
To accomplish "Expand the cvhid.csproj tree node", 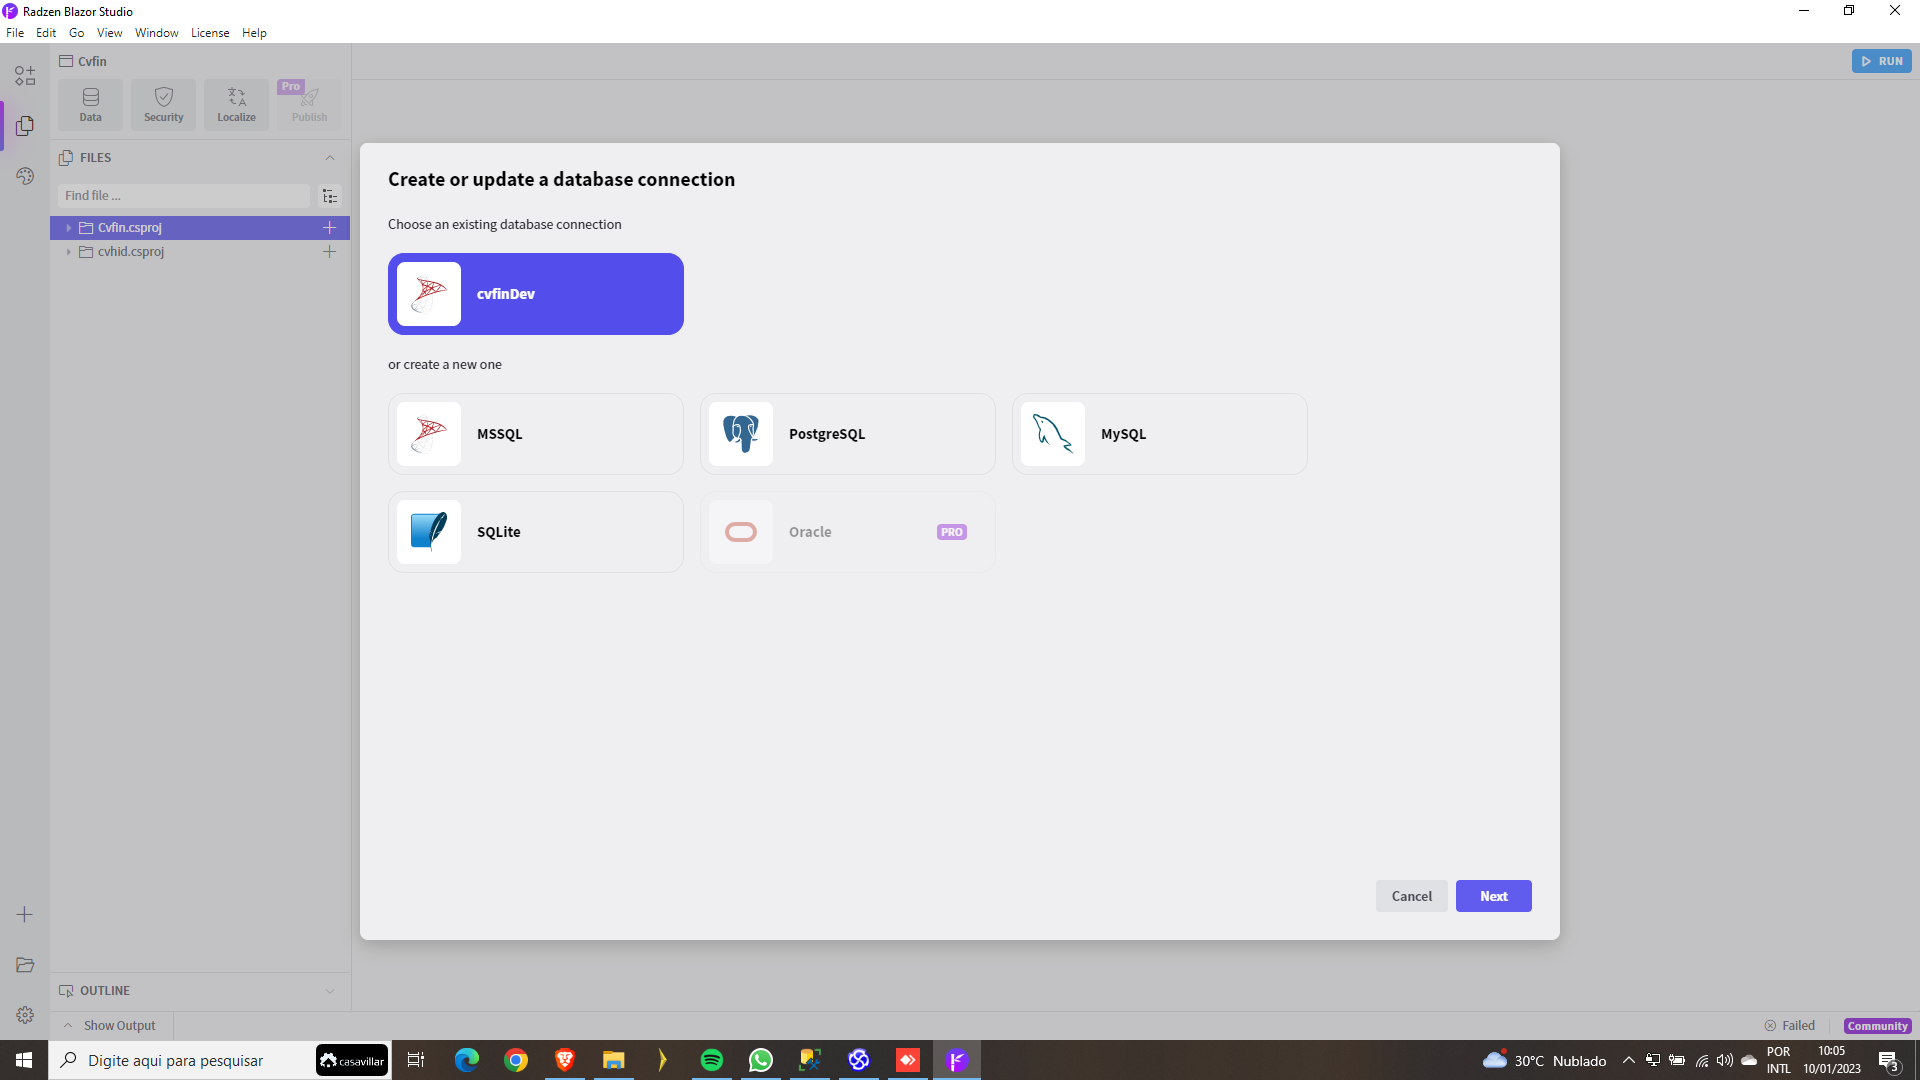I will pyautogui.click(x=68, y=252).
